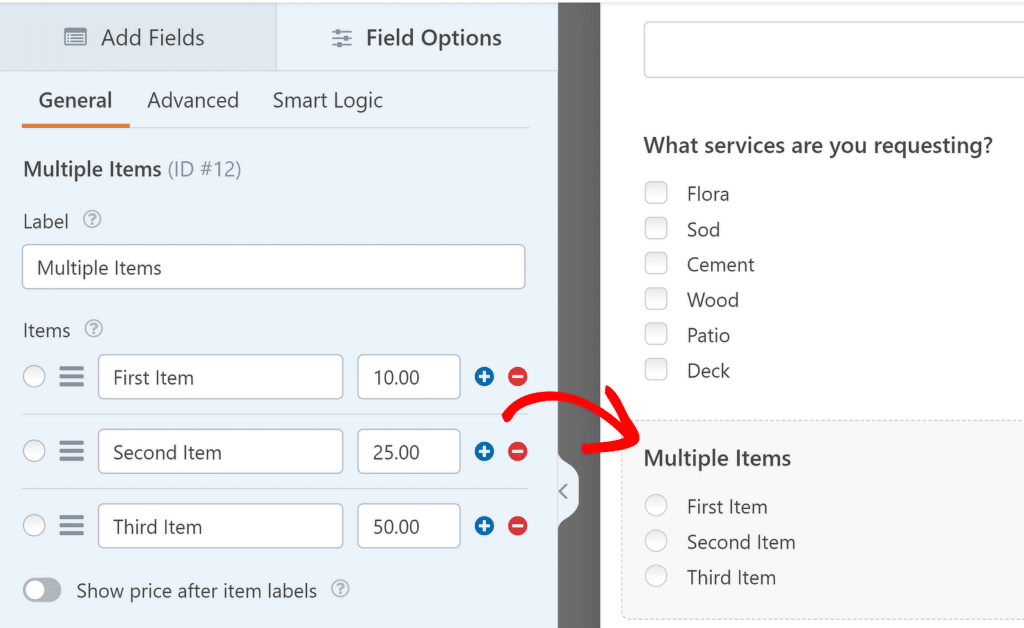This screenshot has height=628, width=1024.
Task: Open the Label help tooltip icon
Action: click(x=92, y=219)
